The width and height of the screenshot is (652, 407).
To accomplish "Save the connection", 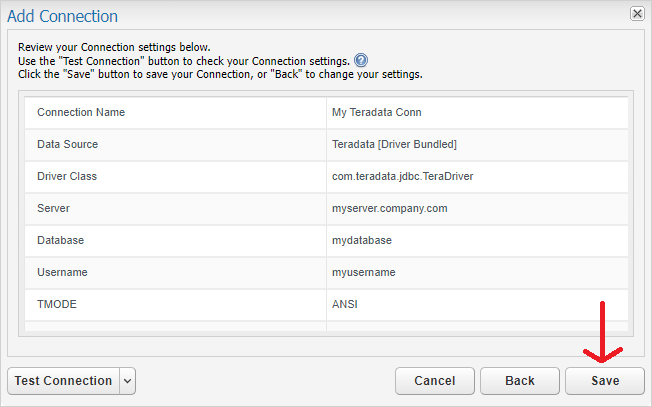I will pyautogui.click(x=605, y=381).
